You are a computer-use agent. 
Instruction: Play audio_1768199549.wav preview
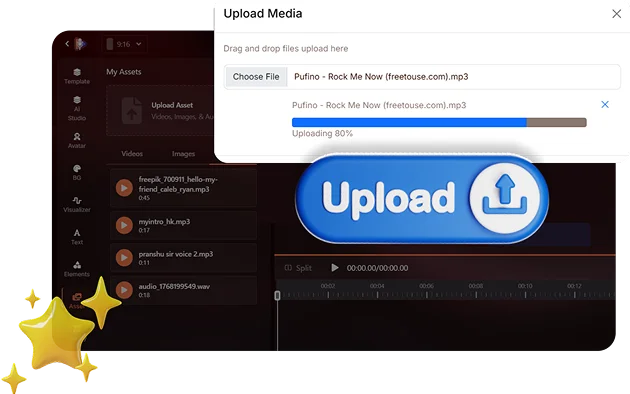pos(124,290)
